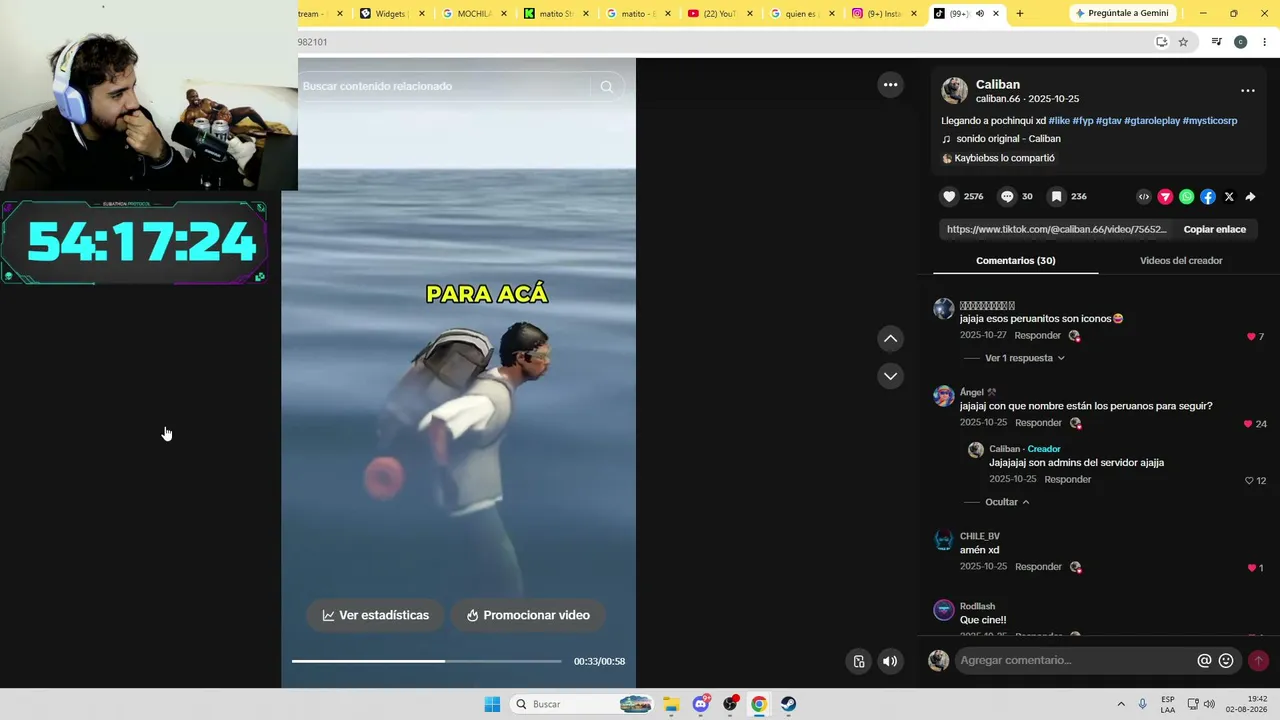Click 'Promocionar video' button
The width and height of the screenshot is (1280, 720).
click(x=528, y=616)
